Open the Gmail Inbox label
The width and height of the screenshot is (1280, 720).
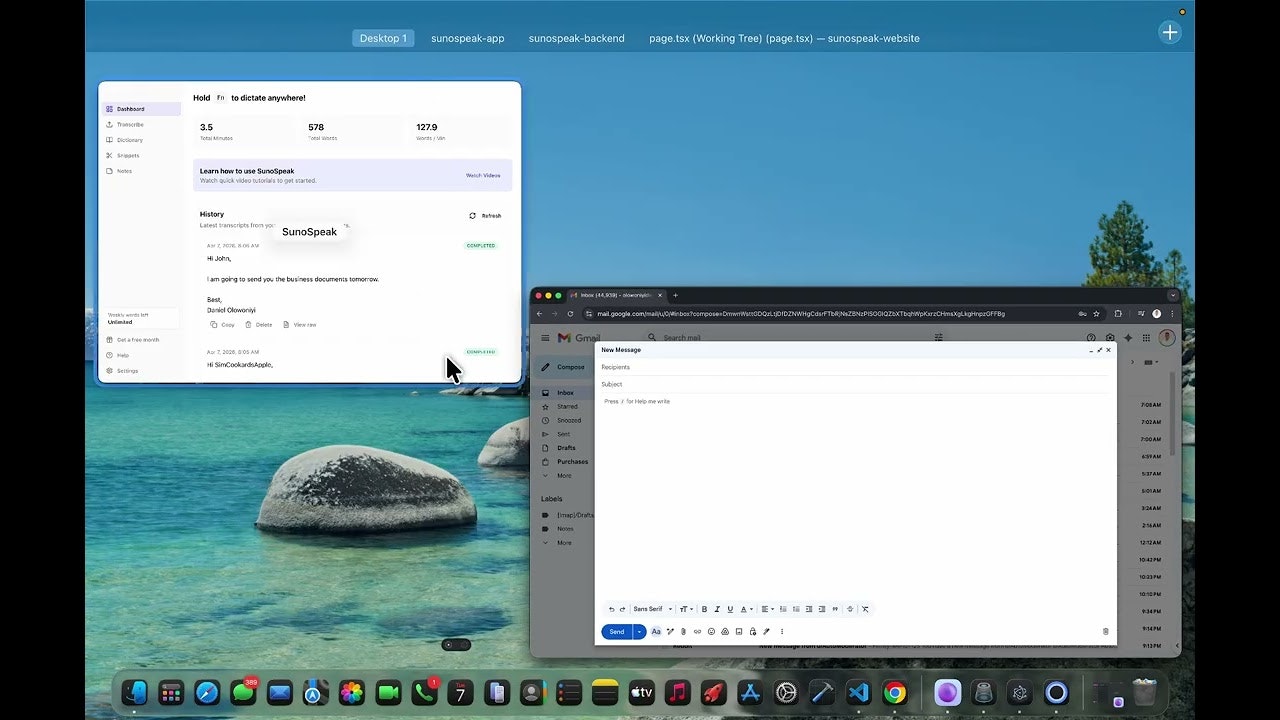(565, 393)
